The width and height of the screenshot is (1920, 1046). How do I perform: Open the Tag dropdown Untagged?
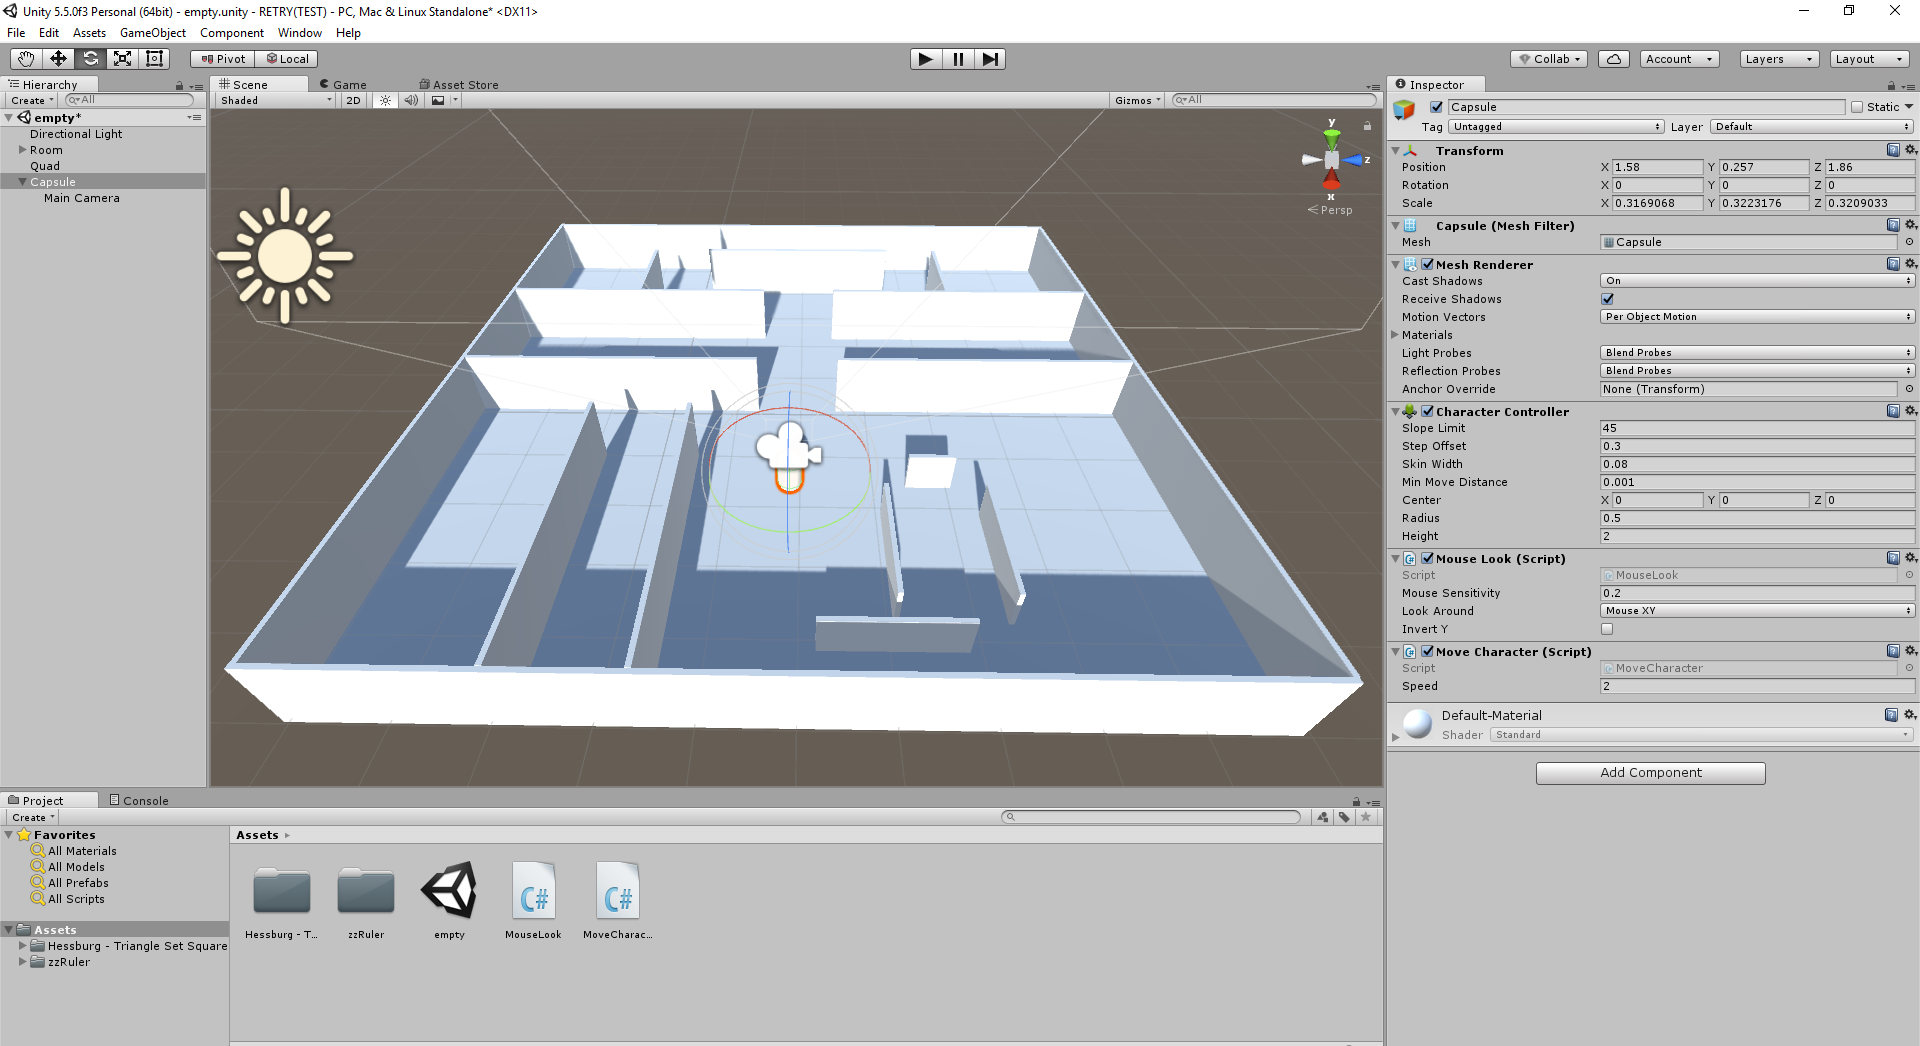pyautogui.click(x=1556, y=127)
